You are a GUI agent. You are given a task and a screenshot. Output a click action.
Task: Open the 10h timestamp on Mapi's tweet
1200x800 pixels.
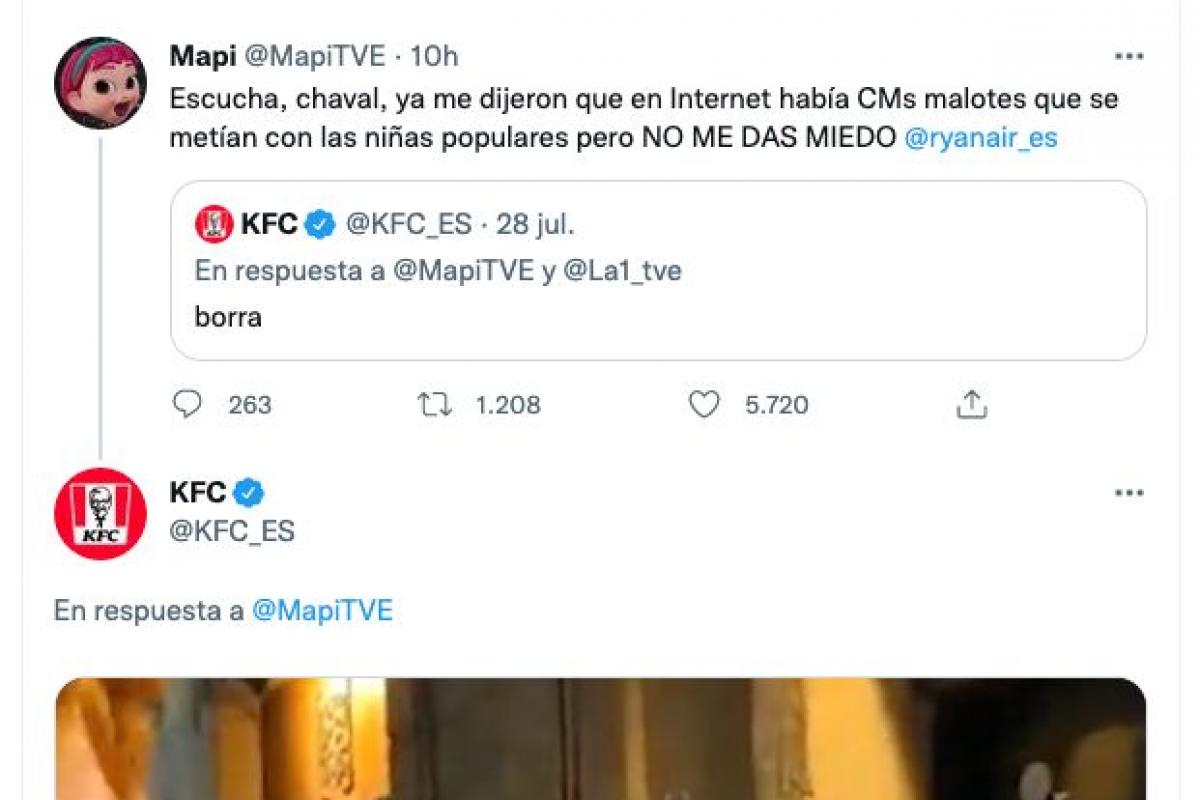point(434,56)
